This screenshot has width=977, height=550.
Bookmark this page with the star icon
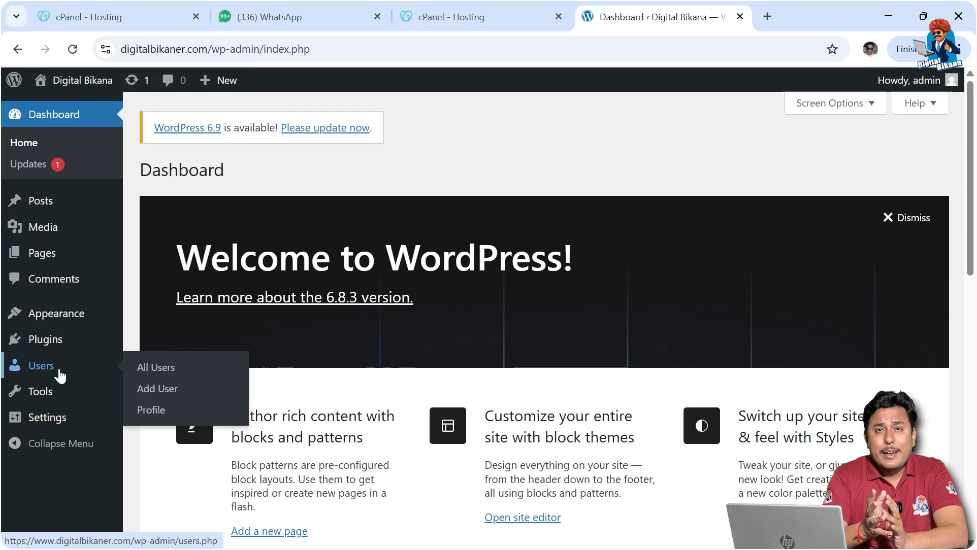click(832, 49)
